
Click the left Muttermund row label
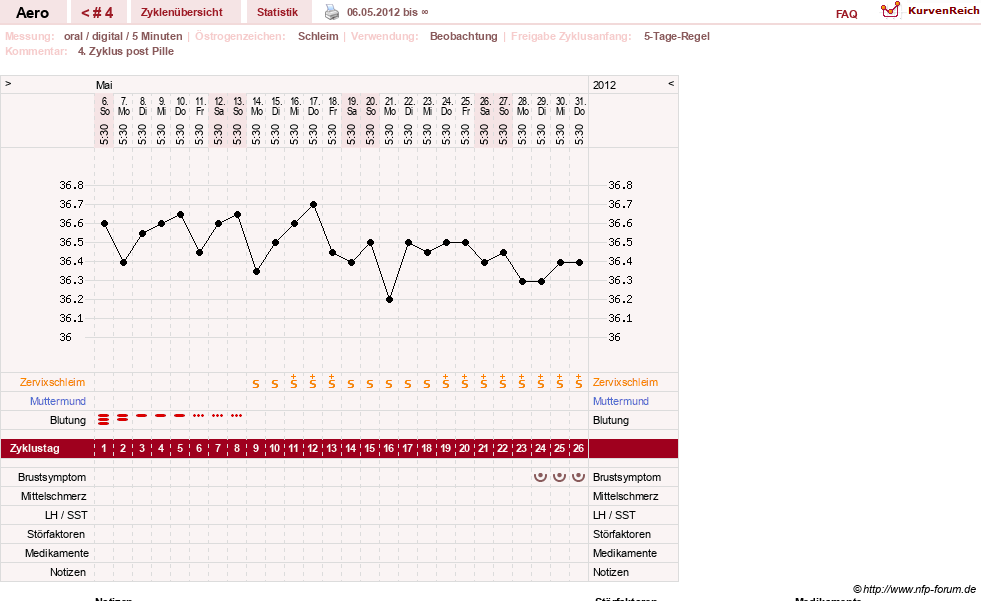(58, 401)
